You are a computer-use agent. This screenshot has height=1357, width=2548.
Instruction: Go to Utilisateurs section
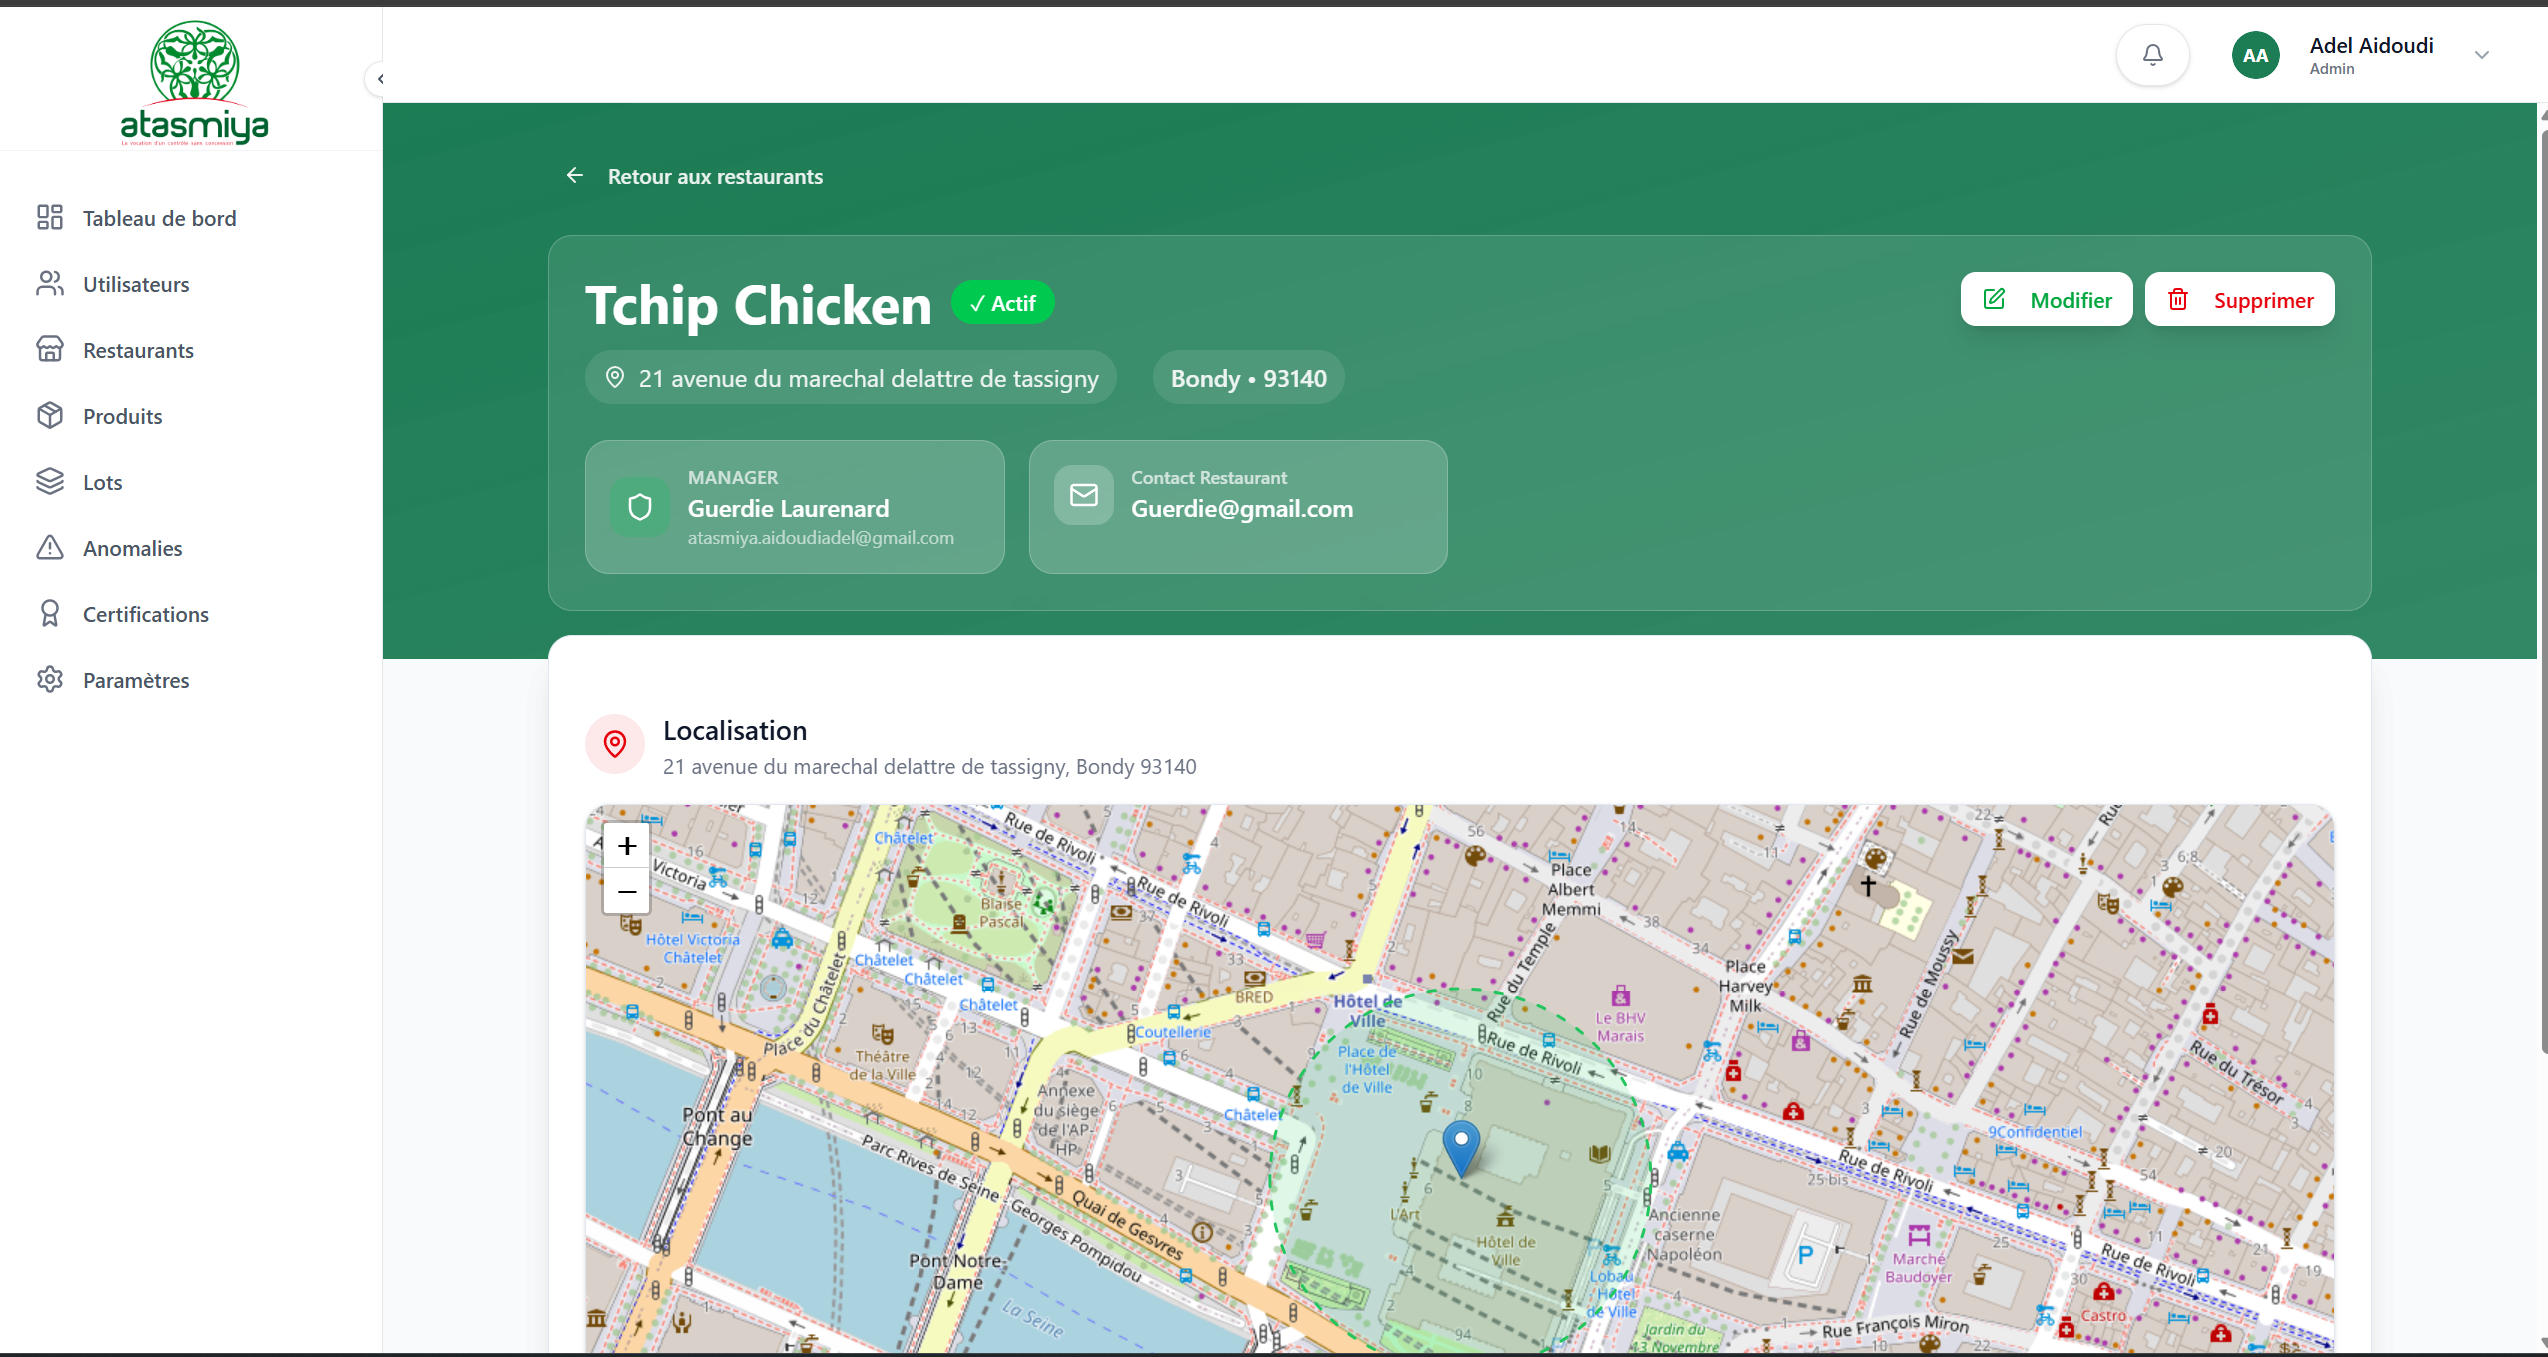click(x=136, y=284)
